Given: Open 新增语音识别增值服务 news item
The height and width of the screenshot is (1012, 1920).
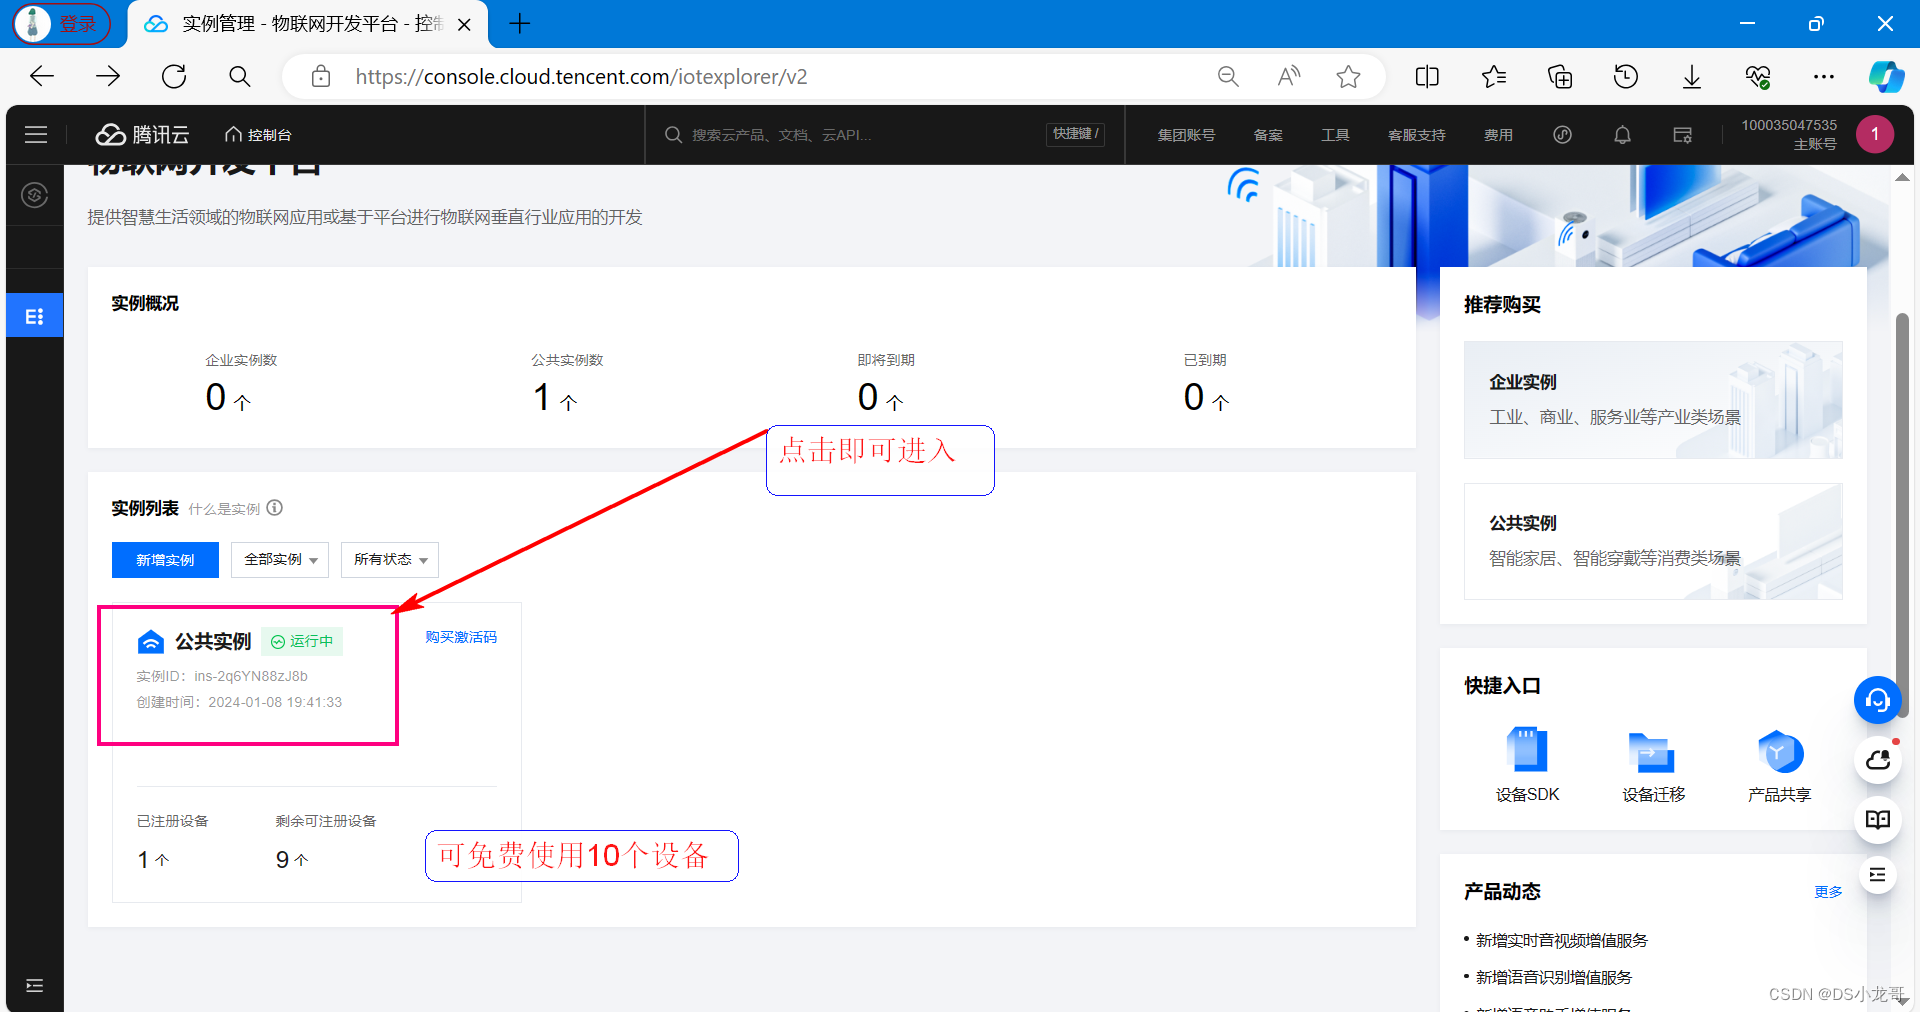Looking at the screenshot, I should [1553, 977].
